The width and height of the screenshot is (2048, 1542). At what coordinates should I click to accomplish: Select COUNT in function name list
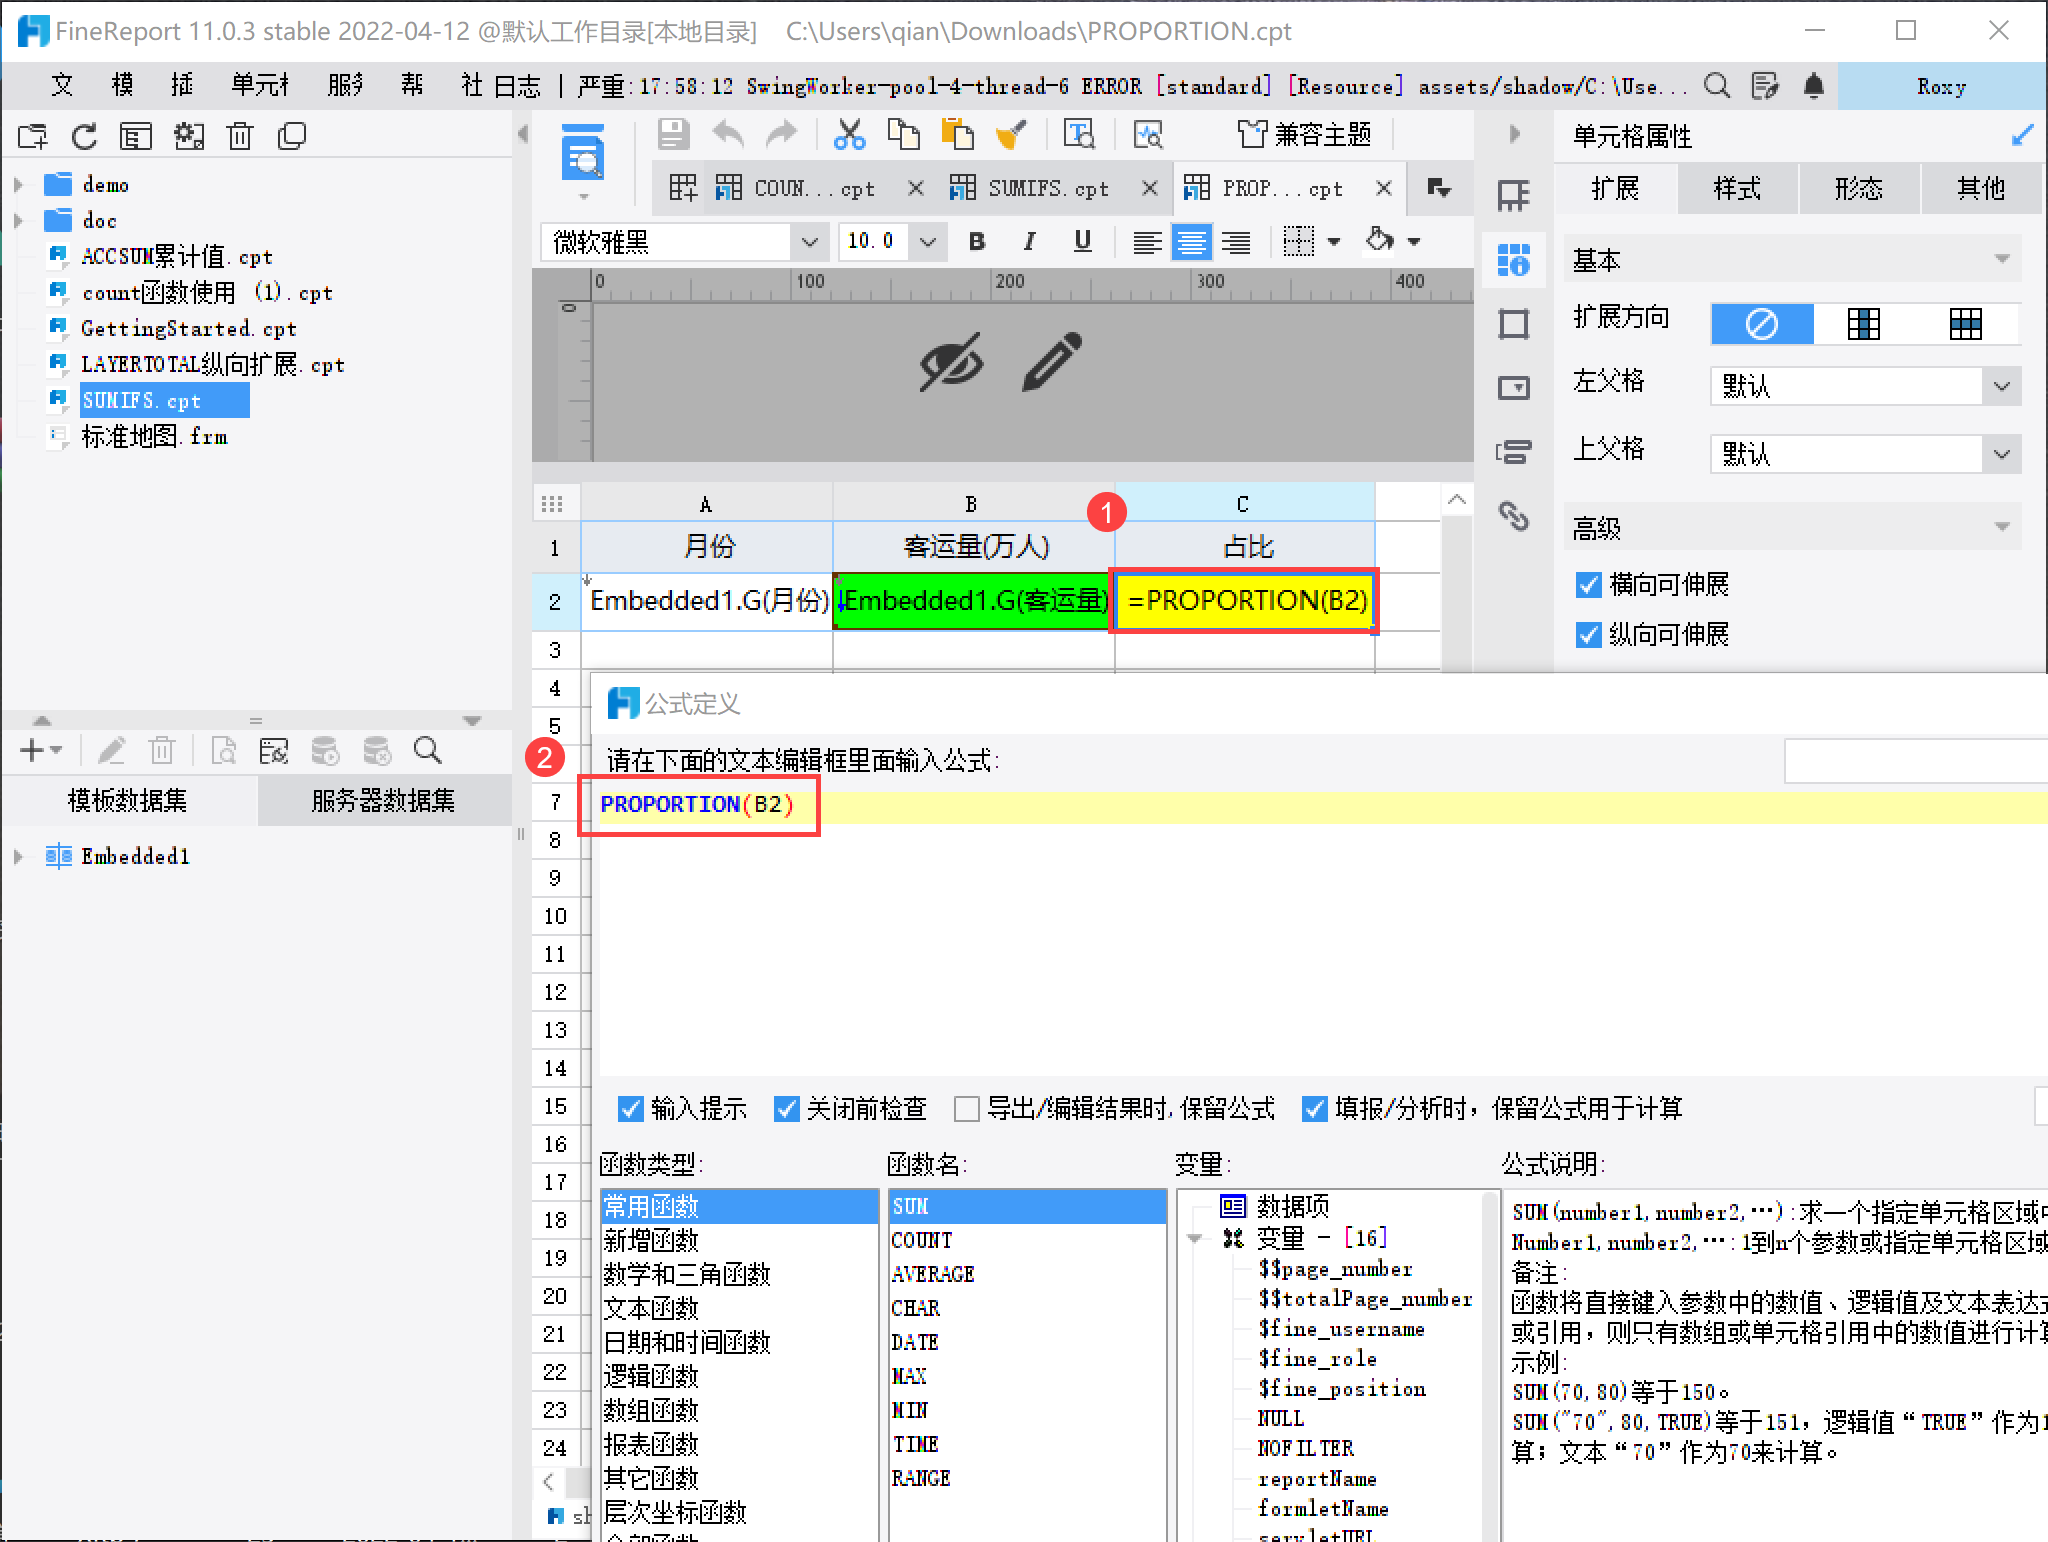coord(921,1240)
